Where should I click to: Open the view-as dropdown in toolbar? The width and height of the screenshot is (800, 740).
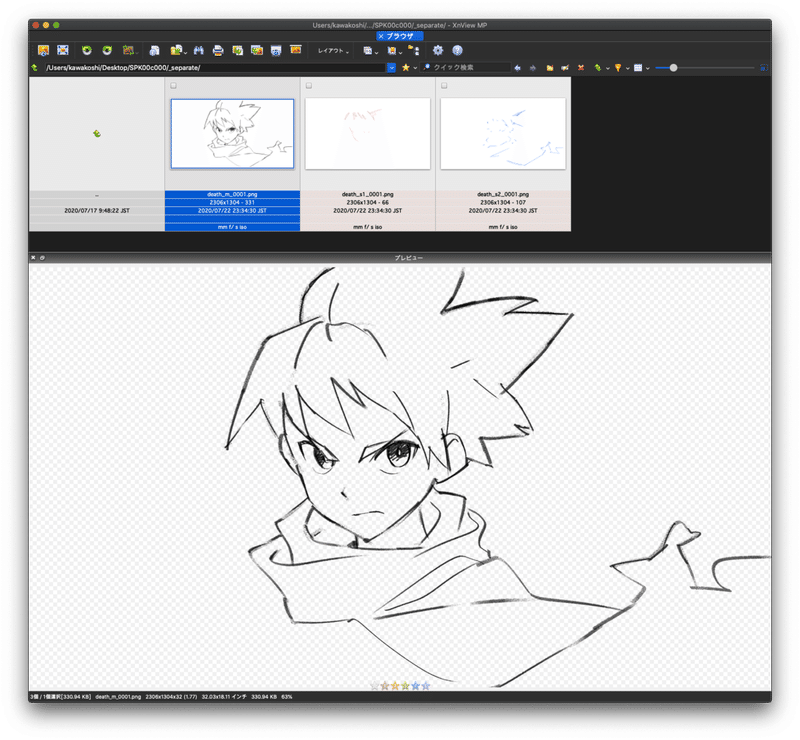coord(370,51)
